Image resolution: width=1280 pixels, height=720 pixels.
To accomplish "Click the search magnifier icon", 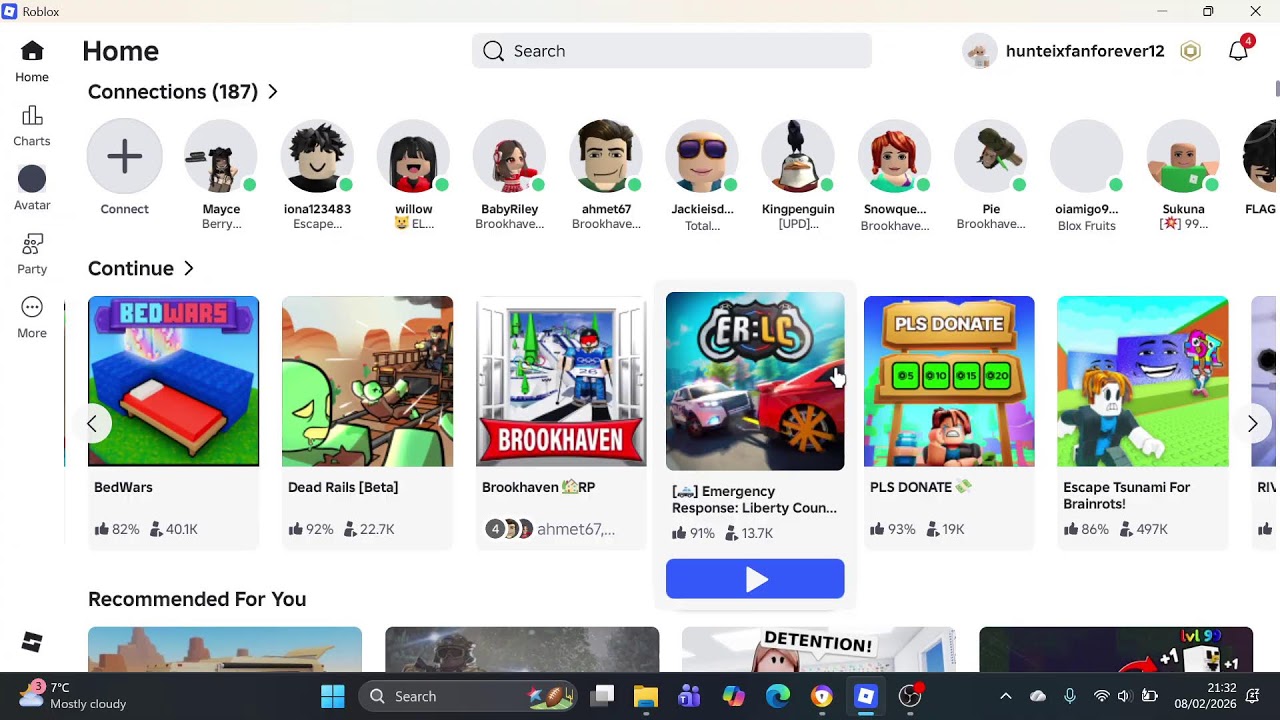I will (x=493, y=51).
